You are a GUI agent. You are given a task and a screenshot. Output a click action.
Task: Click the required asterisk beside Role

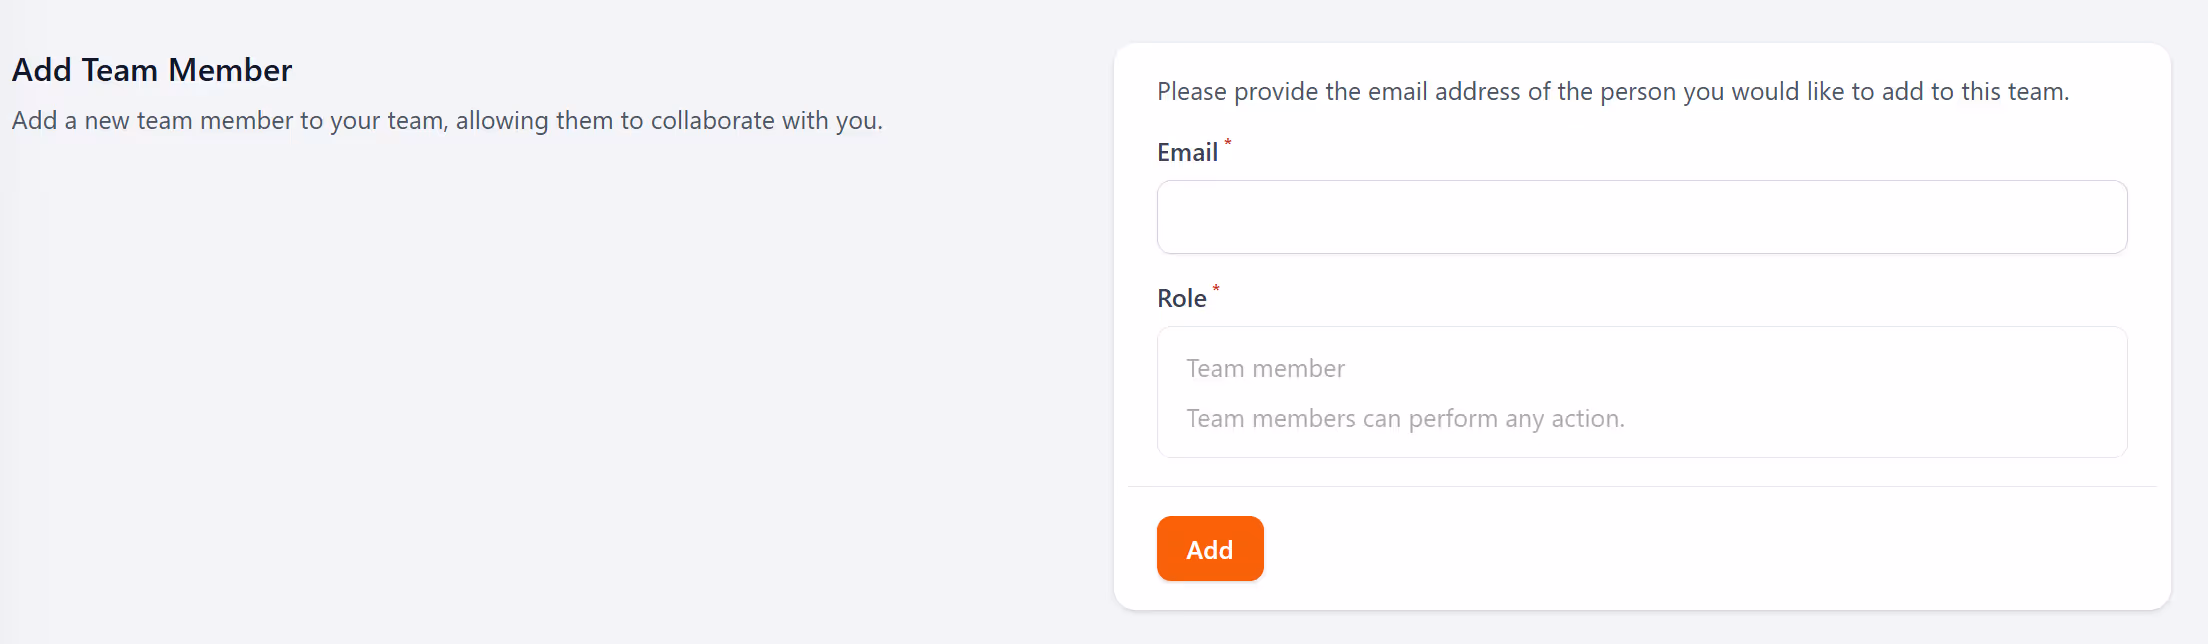[1215, 290]
